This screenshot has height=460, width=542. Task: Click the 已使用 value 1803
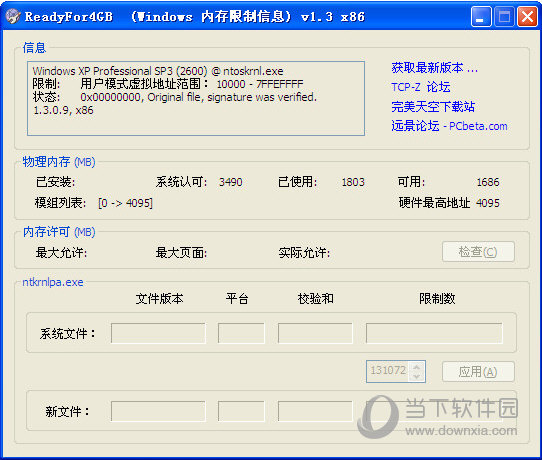pos(353,182)
